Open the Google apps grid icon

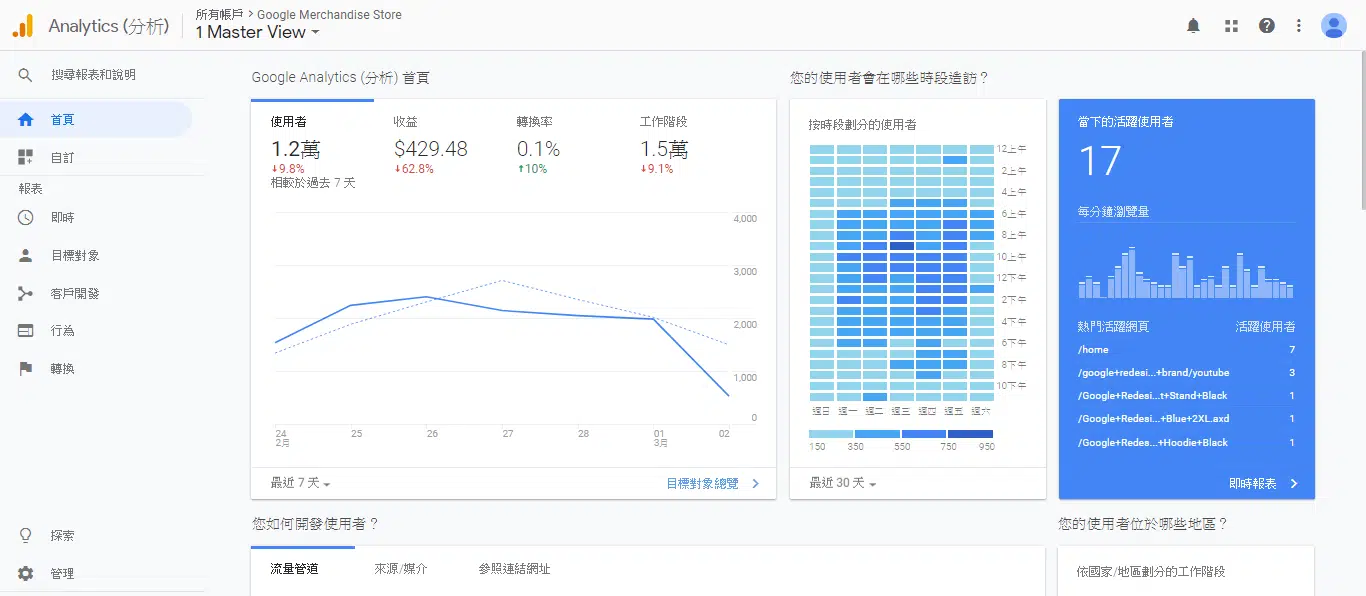click(x=1231, y=26)
